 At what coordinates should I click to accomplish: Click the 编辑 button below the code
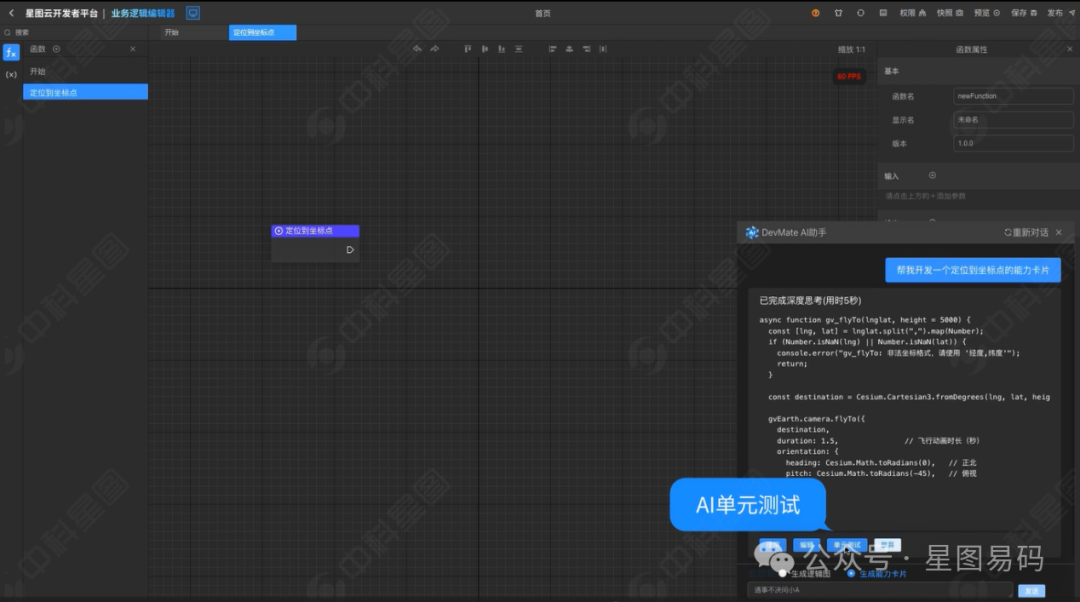coord(807,545)
